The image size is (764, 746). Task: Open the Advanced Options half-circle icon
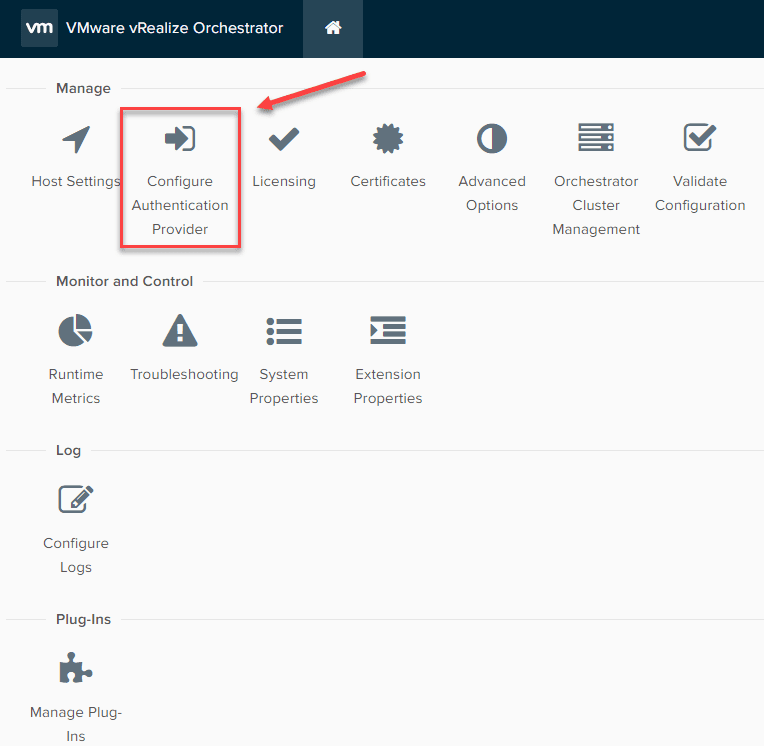[492, 139]
